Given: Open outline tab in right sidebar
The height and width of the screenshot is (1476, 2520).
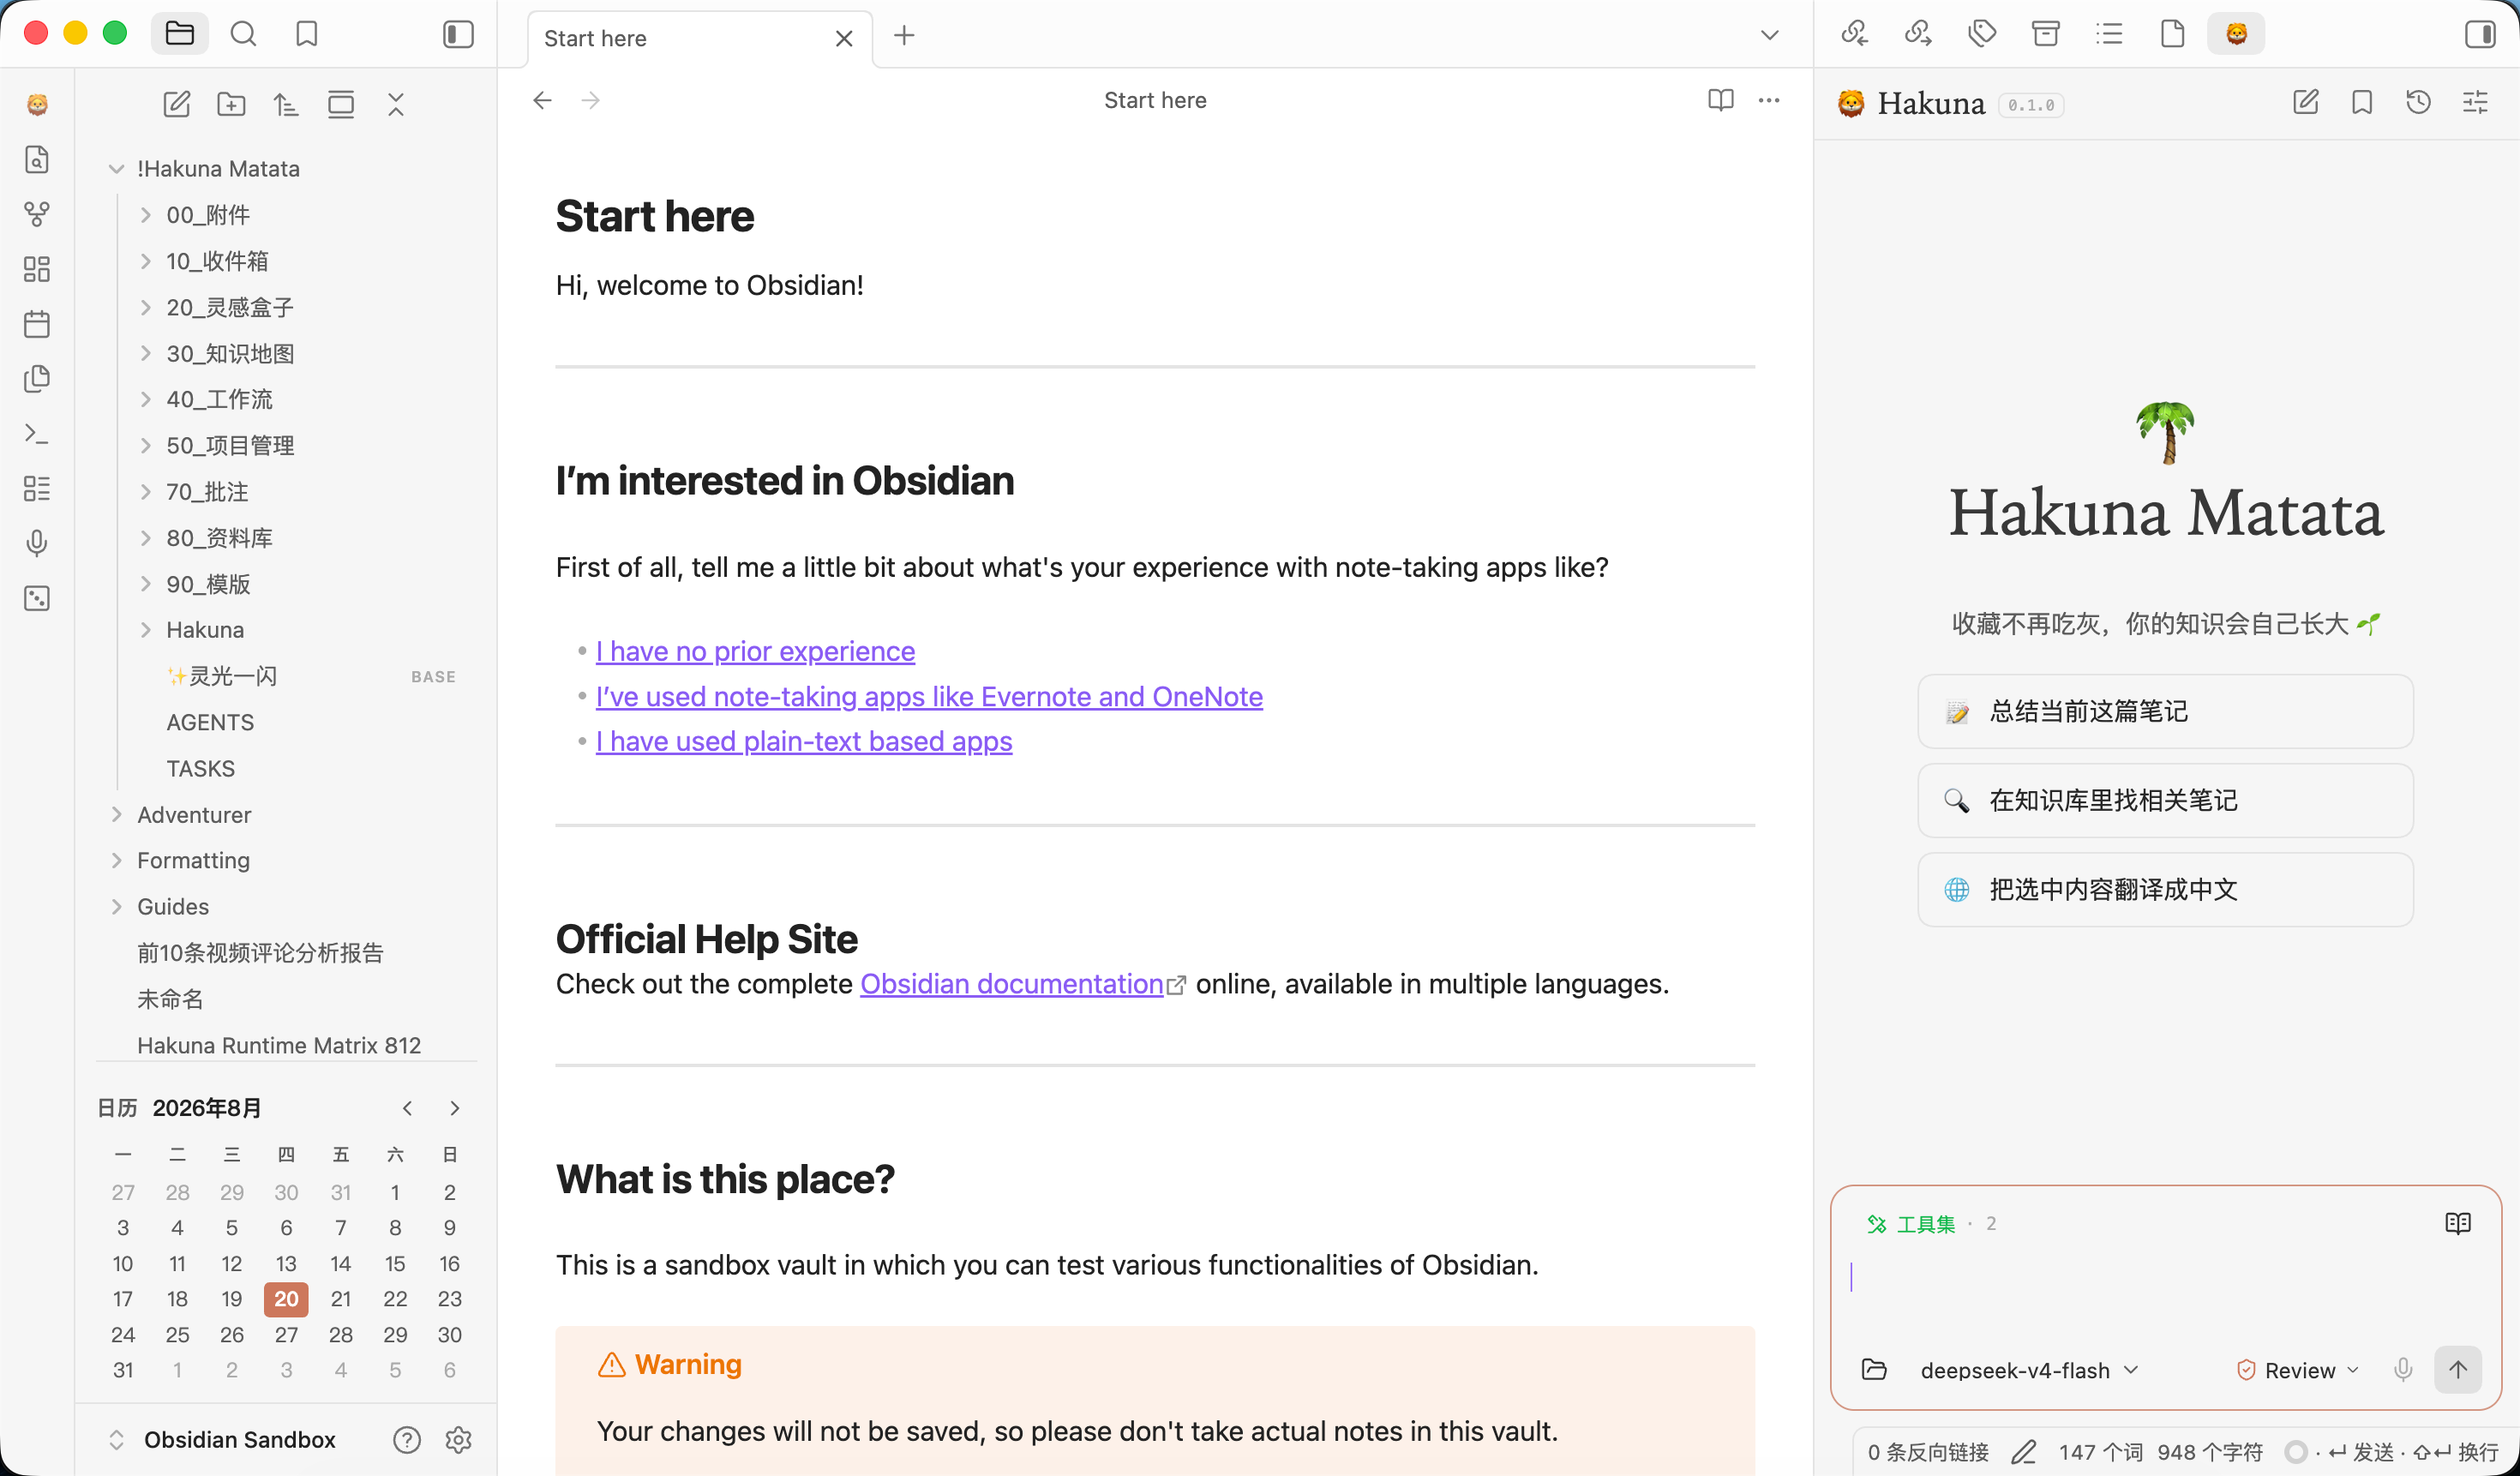Looking at the screenshot, I should [2109, 34].
